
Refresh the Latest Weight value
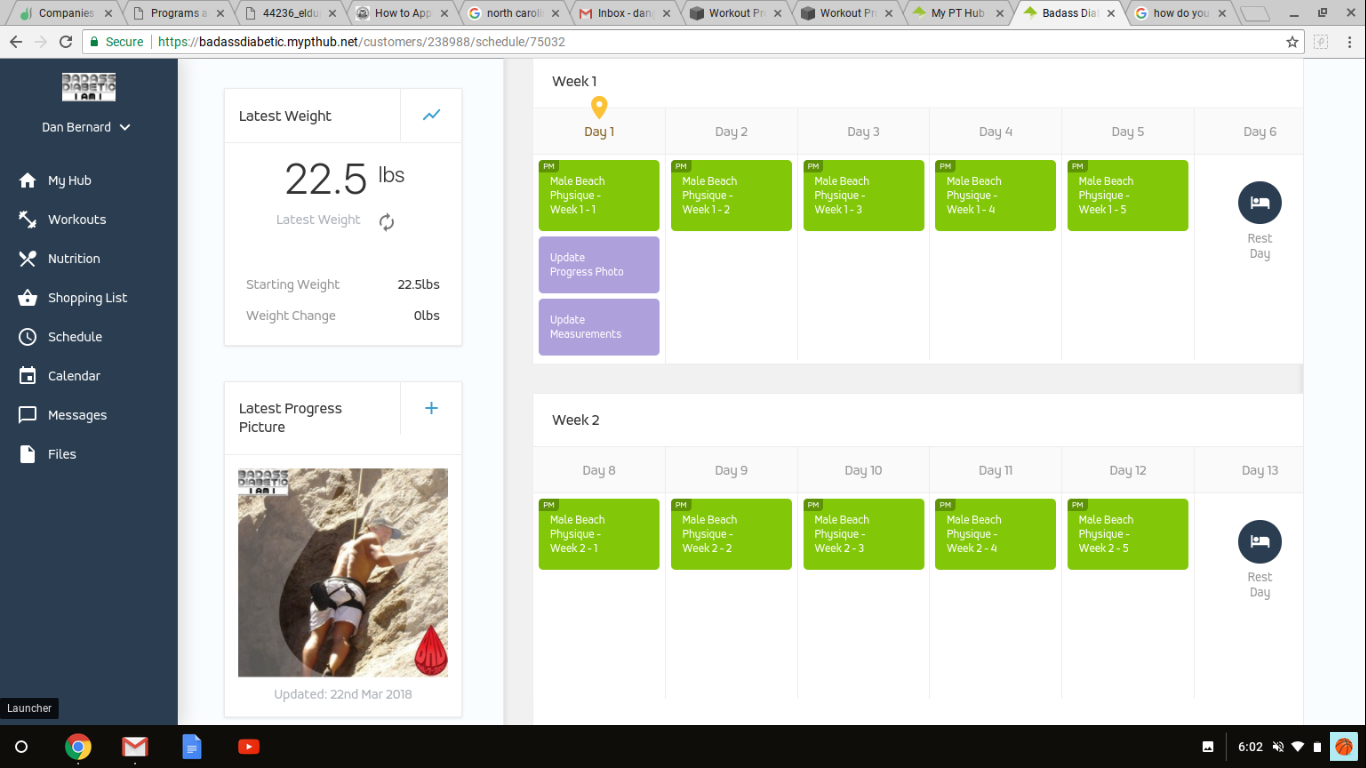(386, 222)
